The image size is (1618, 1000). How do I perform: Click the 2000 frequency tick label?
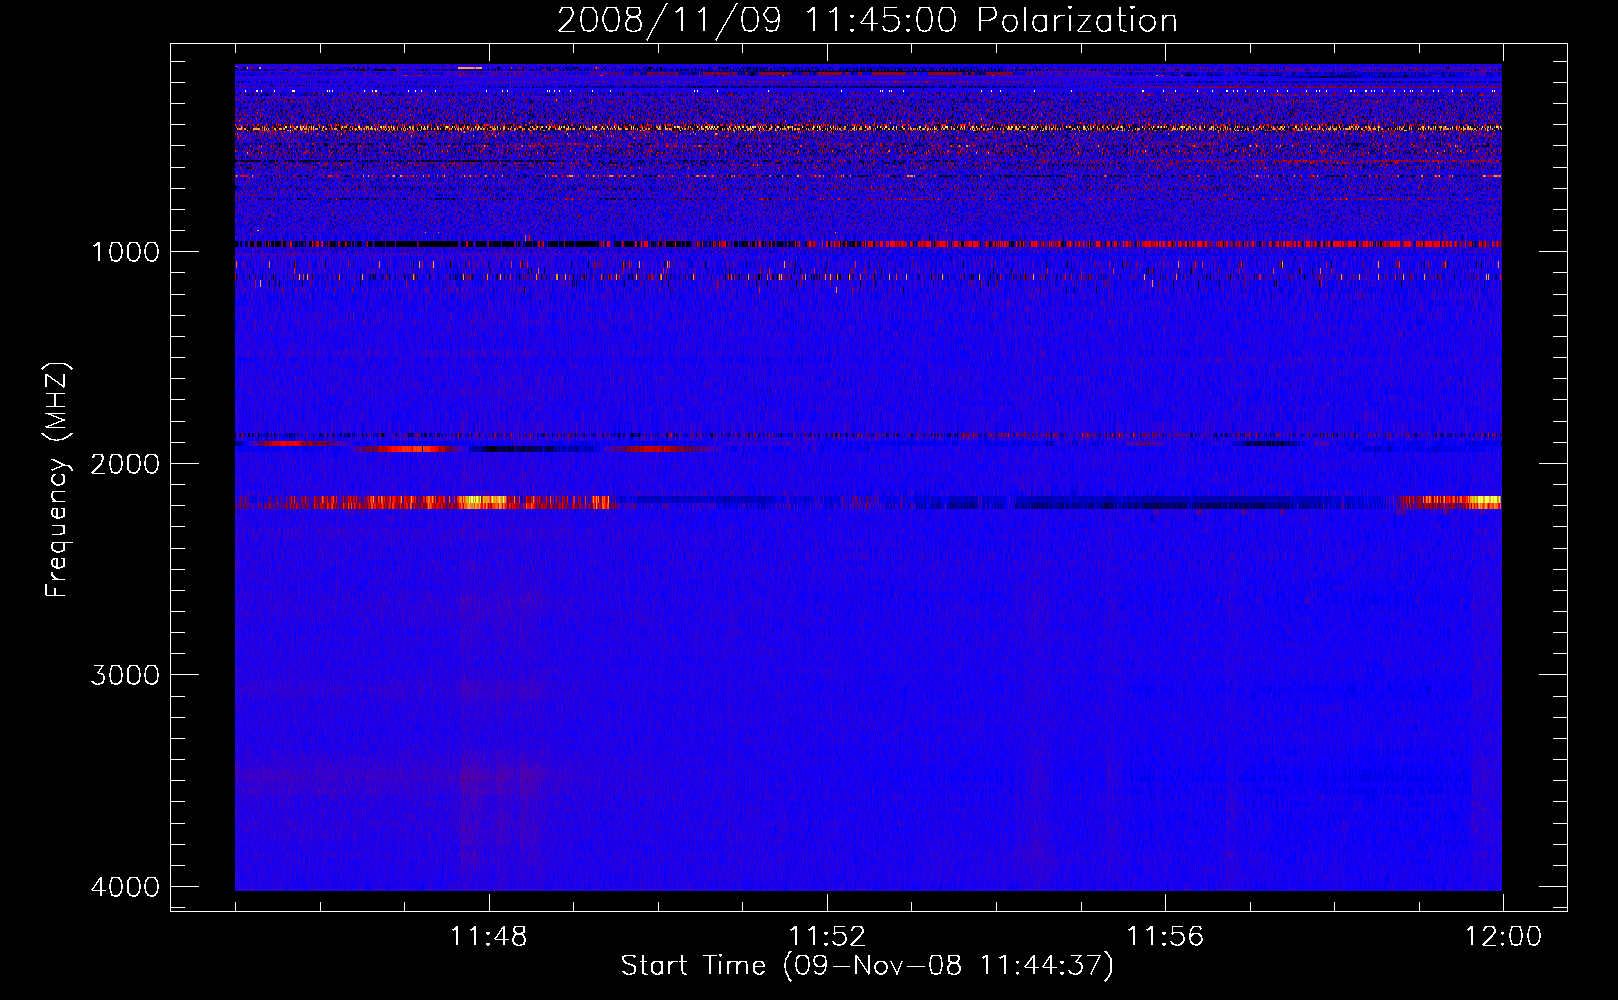[125, 463]
